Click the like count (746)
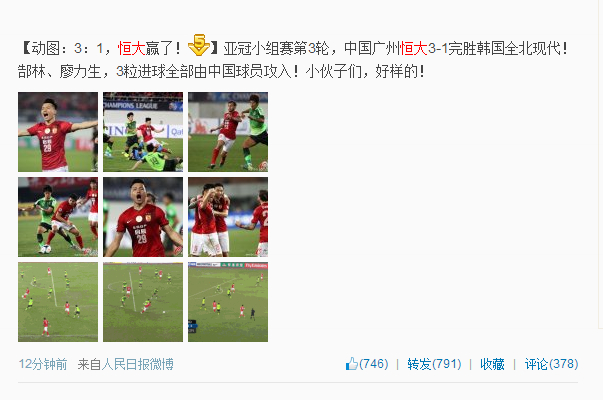 pos(373,364)
